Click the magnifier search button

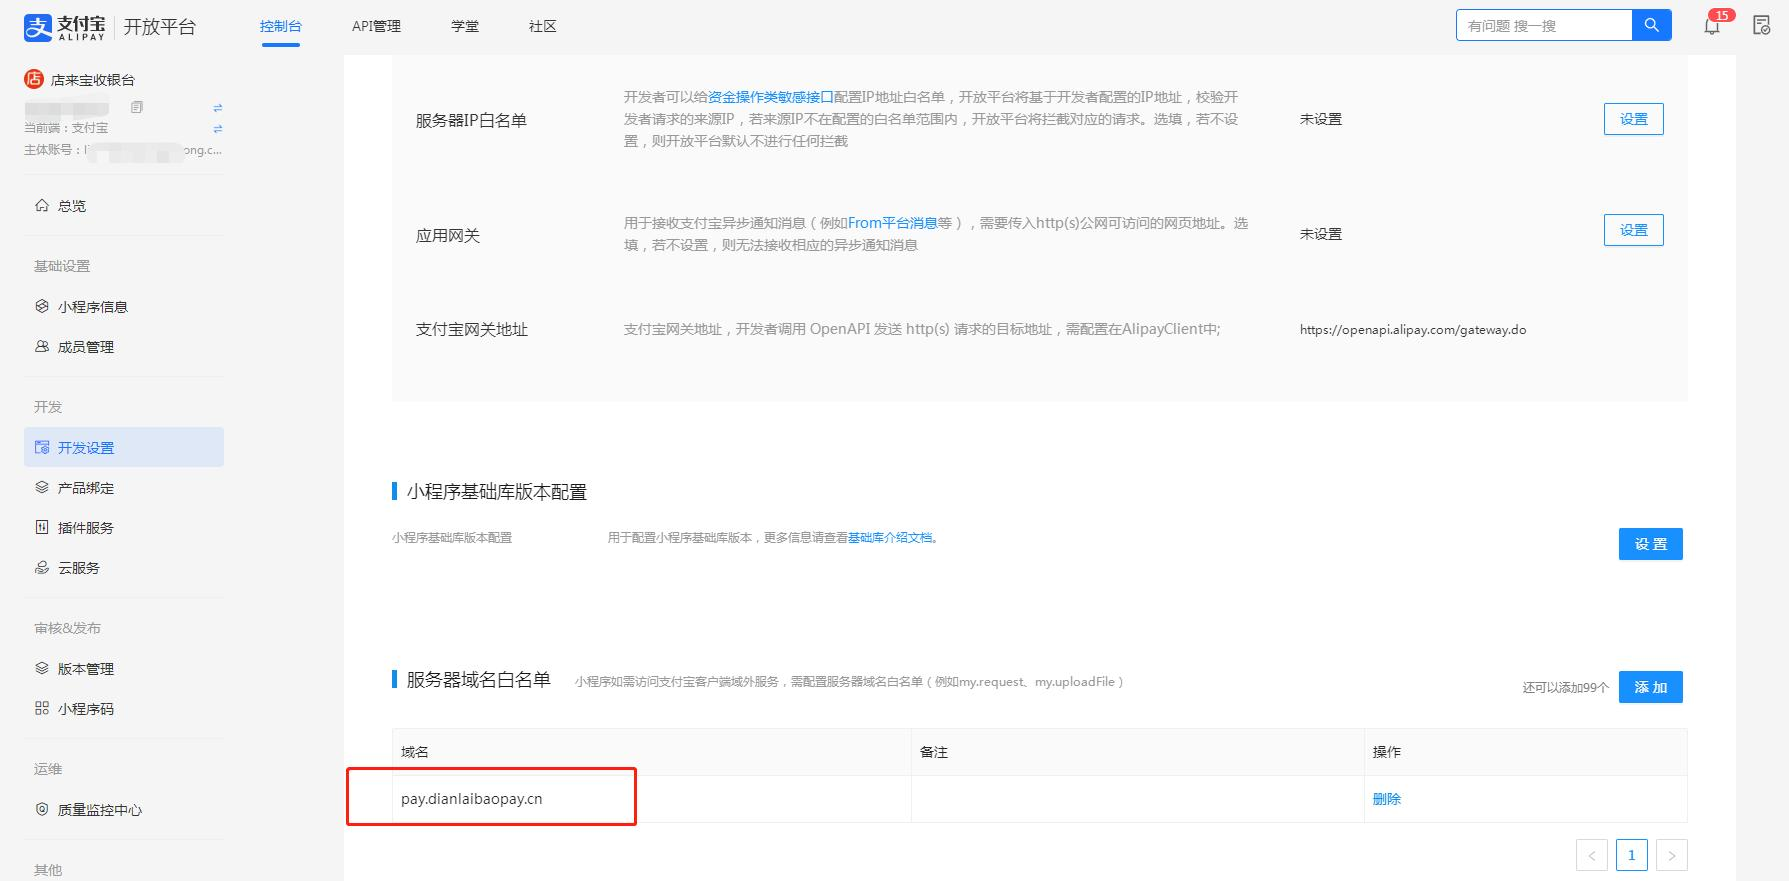pos(1651,25)
